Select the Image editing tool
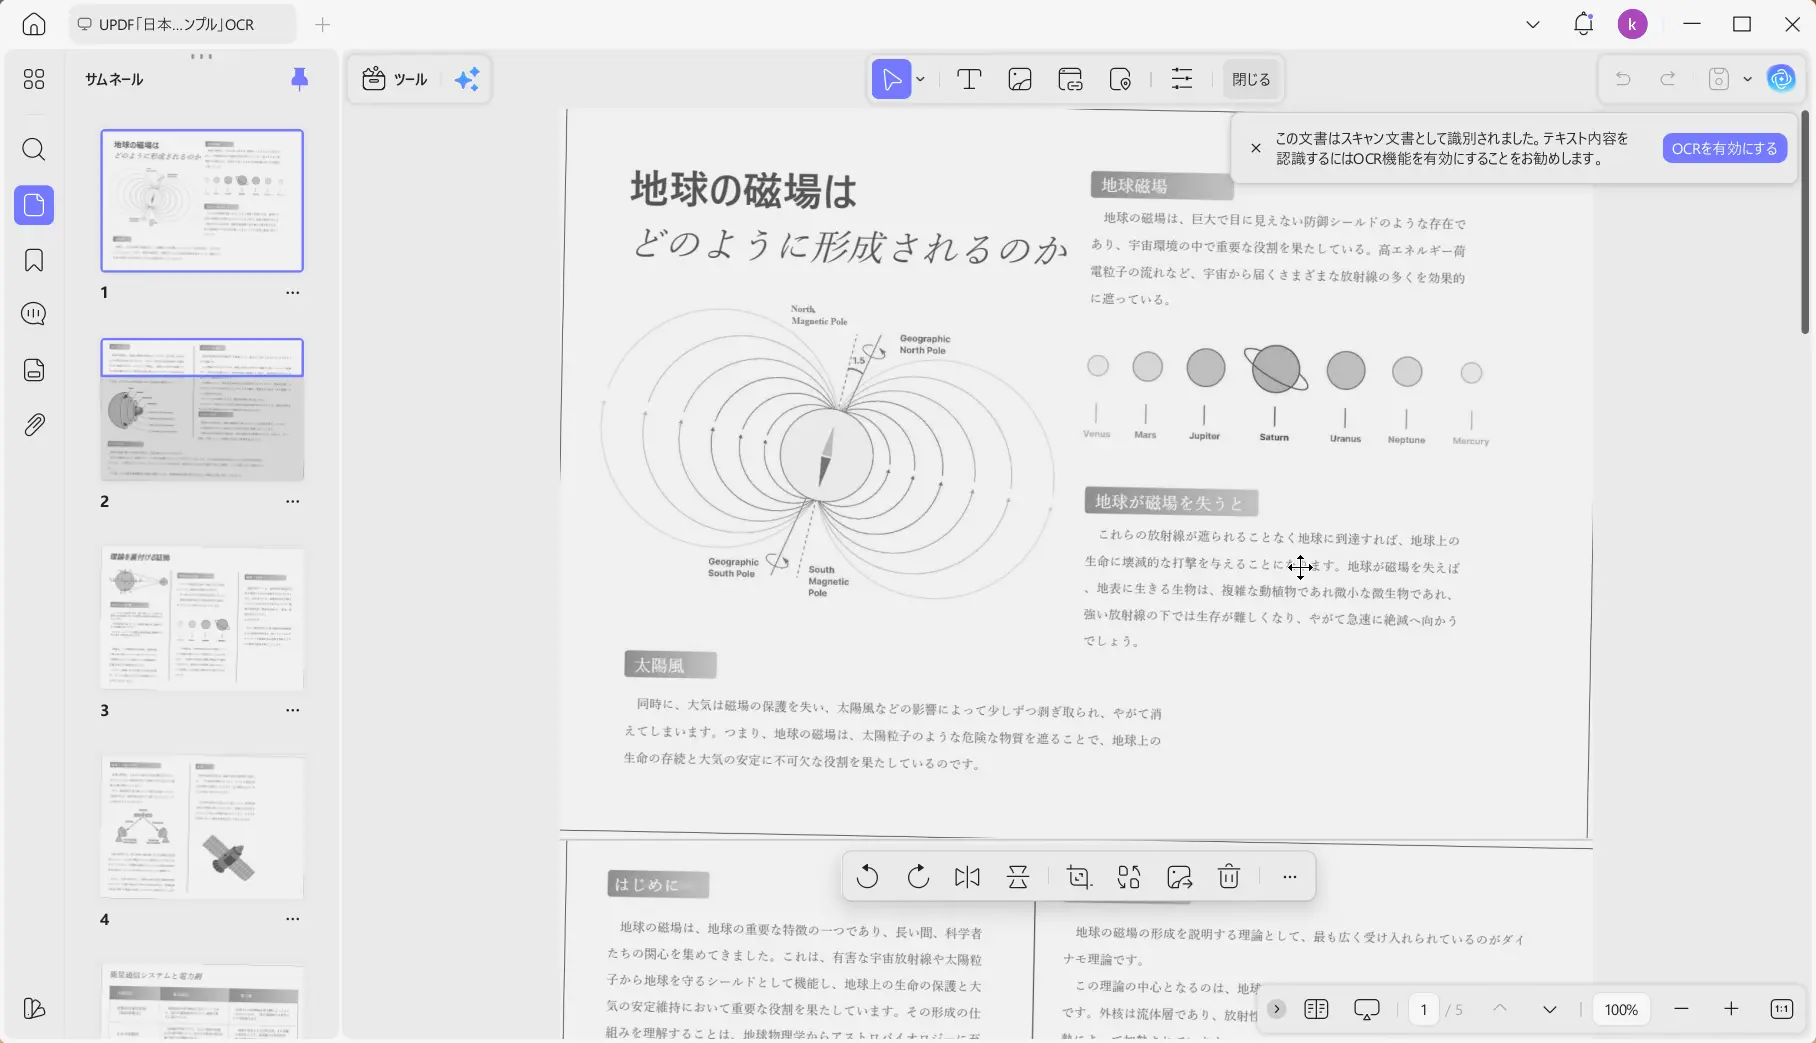Screen dimensions: 1816x1043 coord(1020,79)
